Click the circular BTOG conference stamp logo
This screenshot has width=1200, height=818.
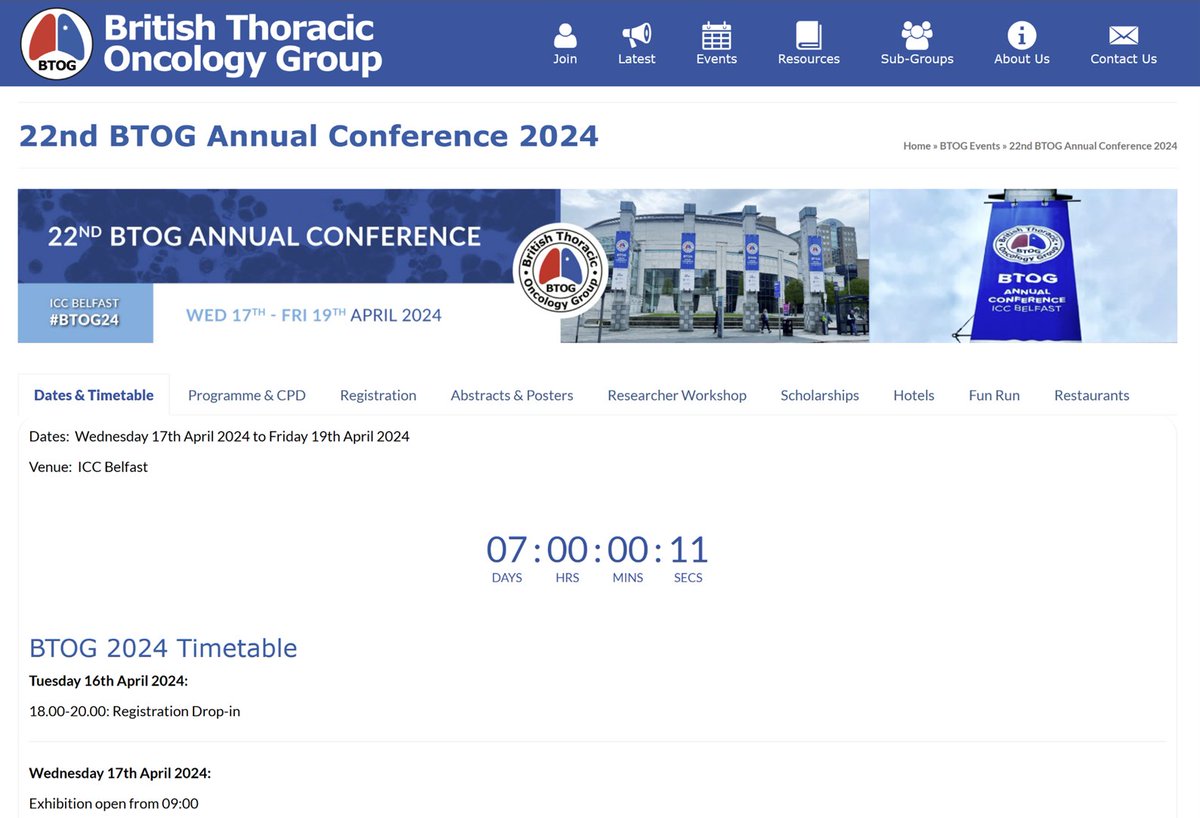click(562, 267)
